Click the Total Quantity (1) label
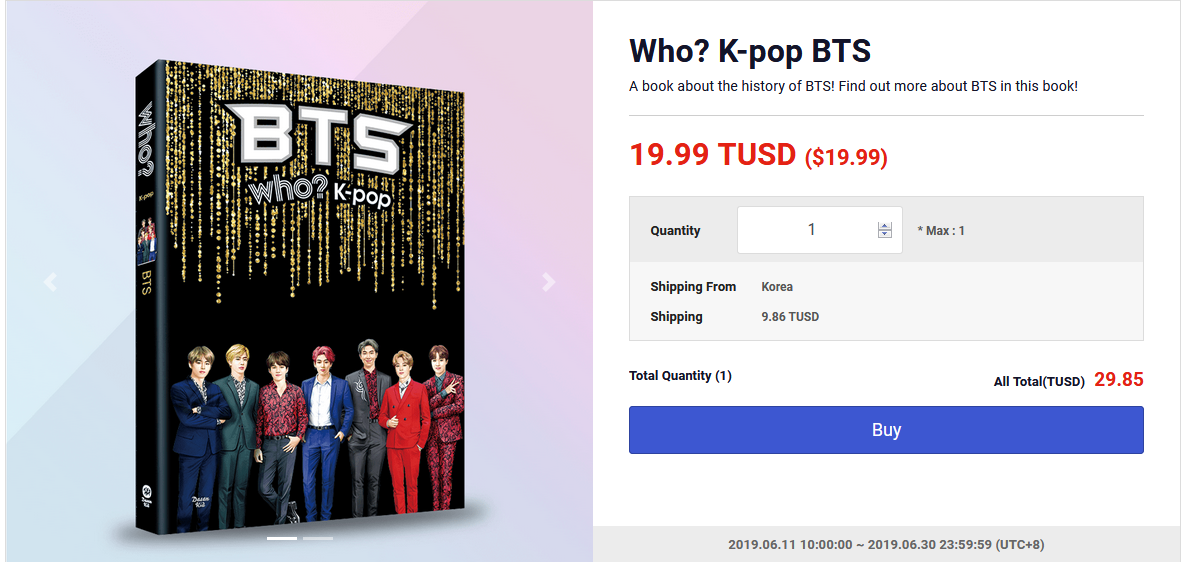The width and height of the screenshot is (1186, 562). (x=680, y=376)
